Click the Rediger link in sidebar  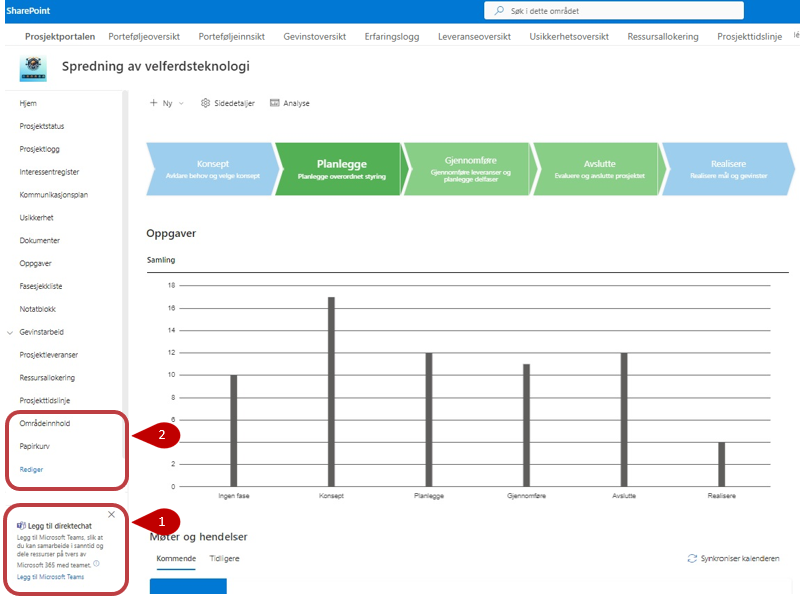(31, 469)
